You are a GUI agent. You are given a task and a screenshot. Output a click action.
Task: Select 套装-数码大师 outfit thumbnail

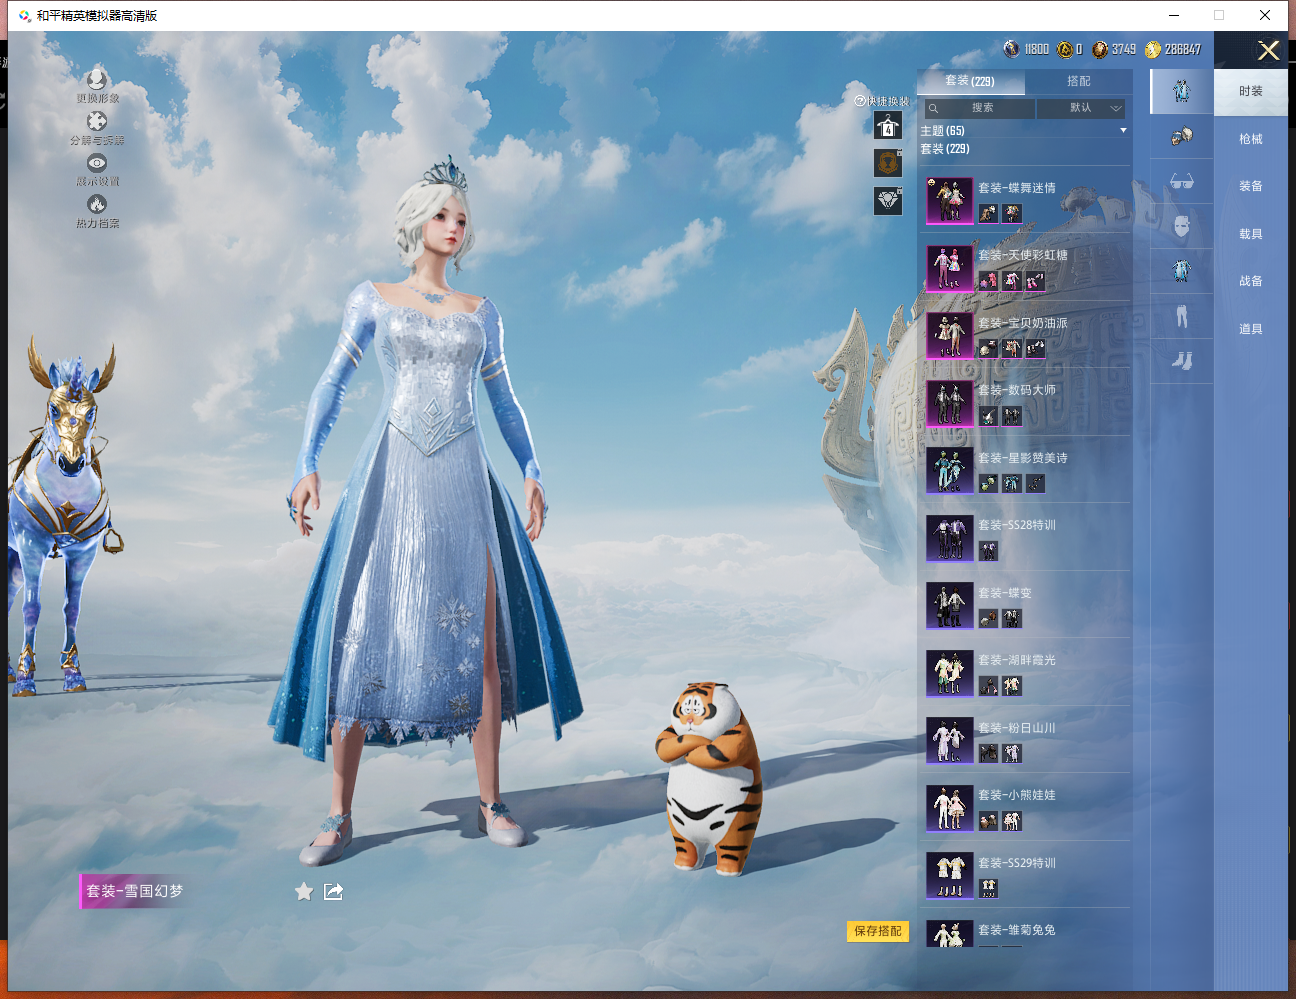pyautogui.click(x=949, y=403)
